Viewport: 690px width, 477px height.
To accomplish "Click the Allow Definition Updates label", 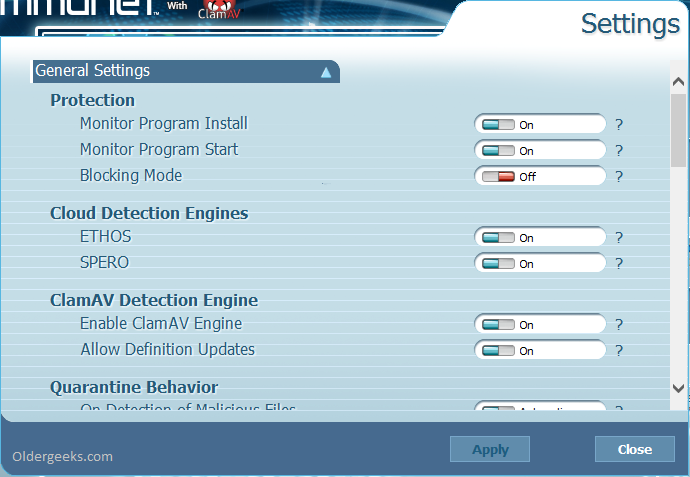I will point(168,349).
